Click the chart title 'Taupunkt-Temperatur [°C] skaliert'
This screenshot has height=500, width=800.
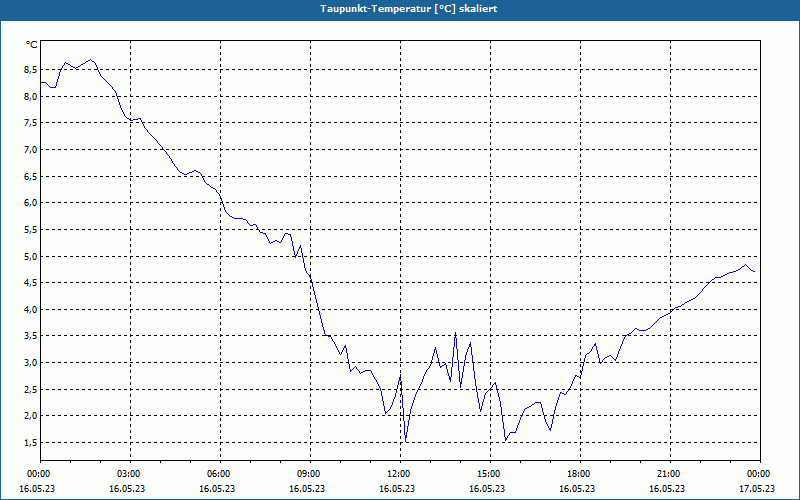click(x=409, y=9)
